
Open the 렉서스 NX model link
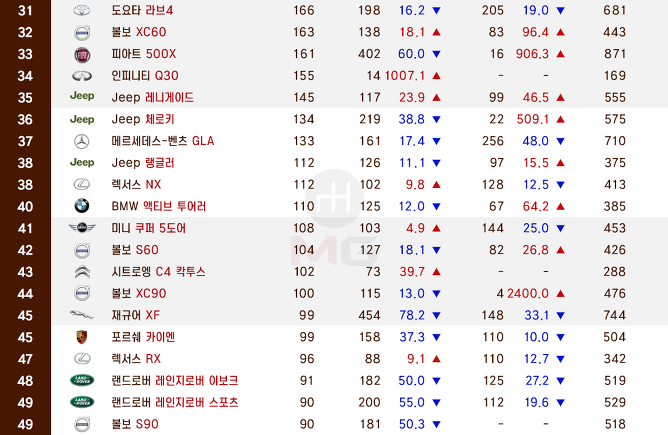tap(136, 184)
